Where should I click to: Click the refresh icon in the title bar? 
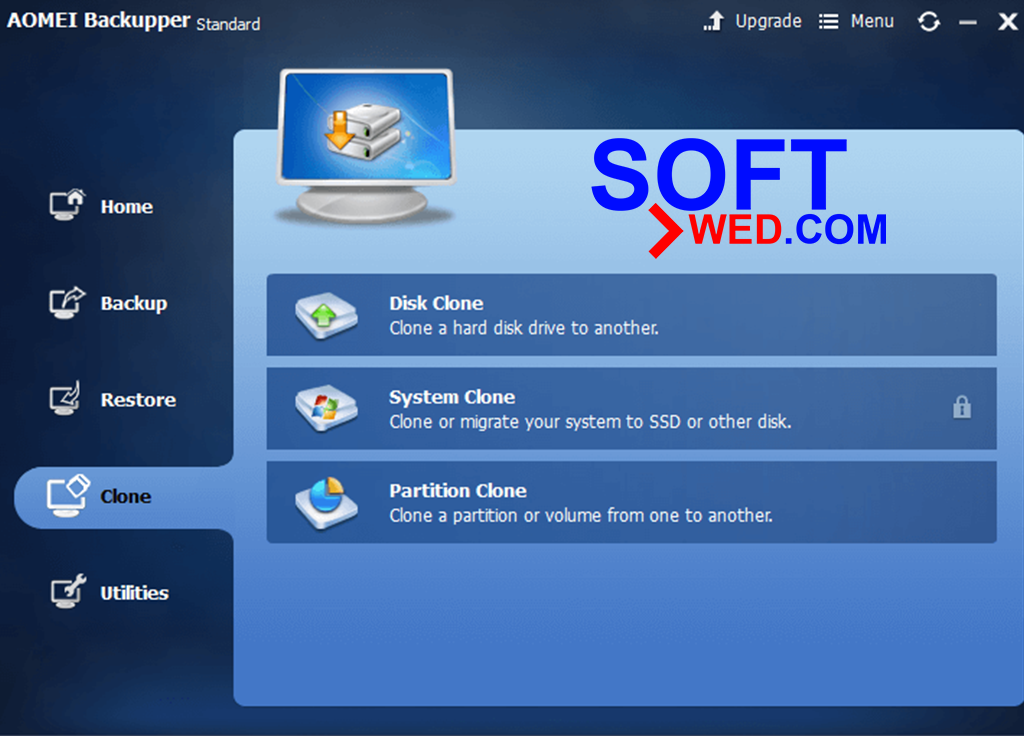[928, 20]
